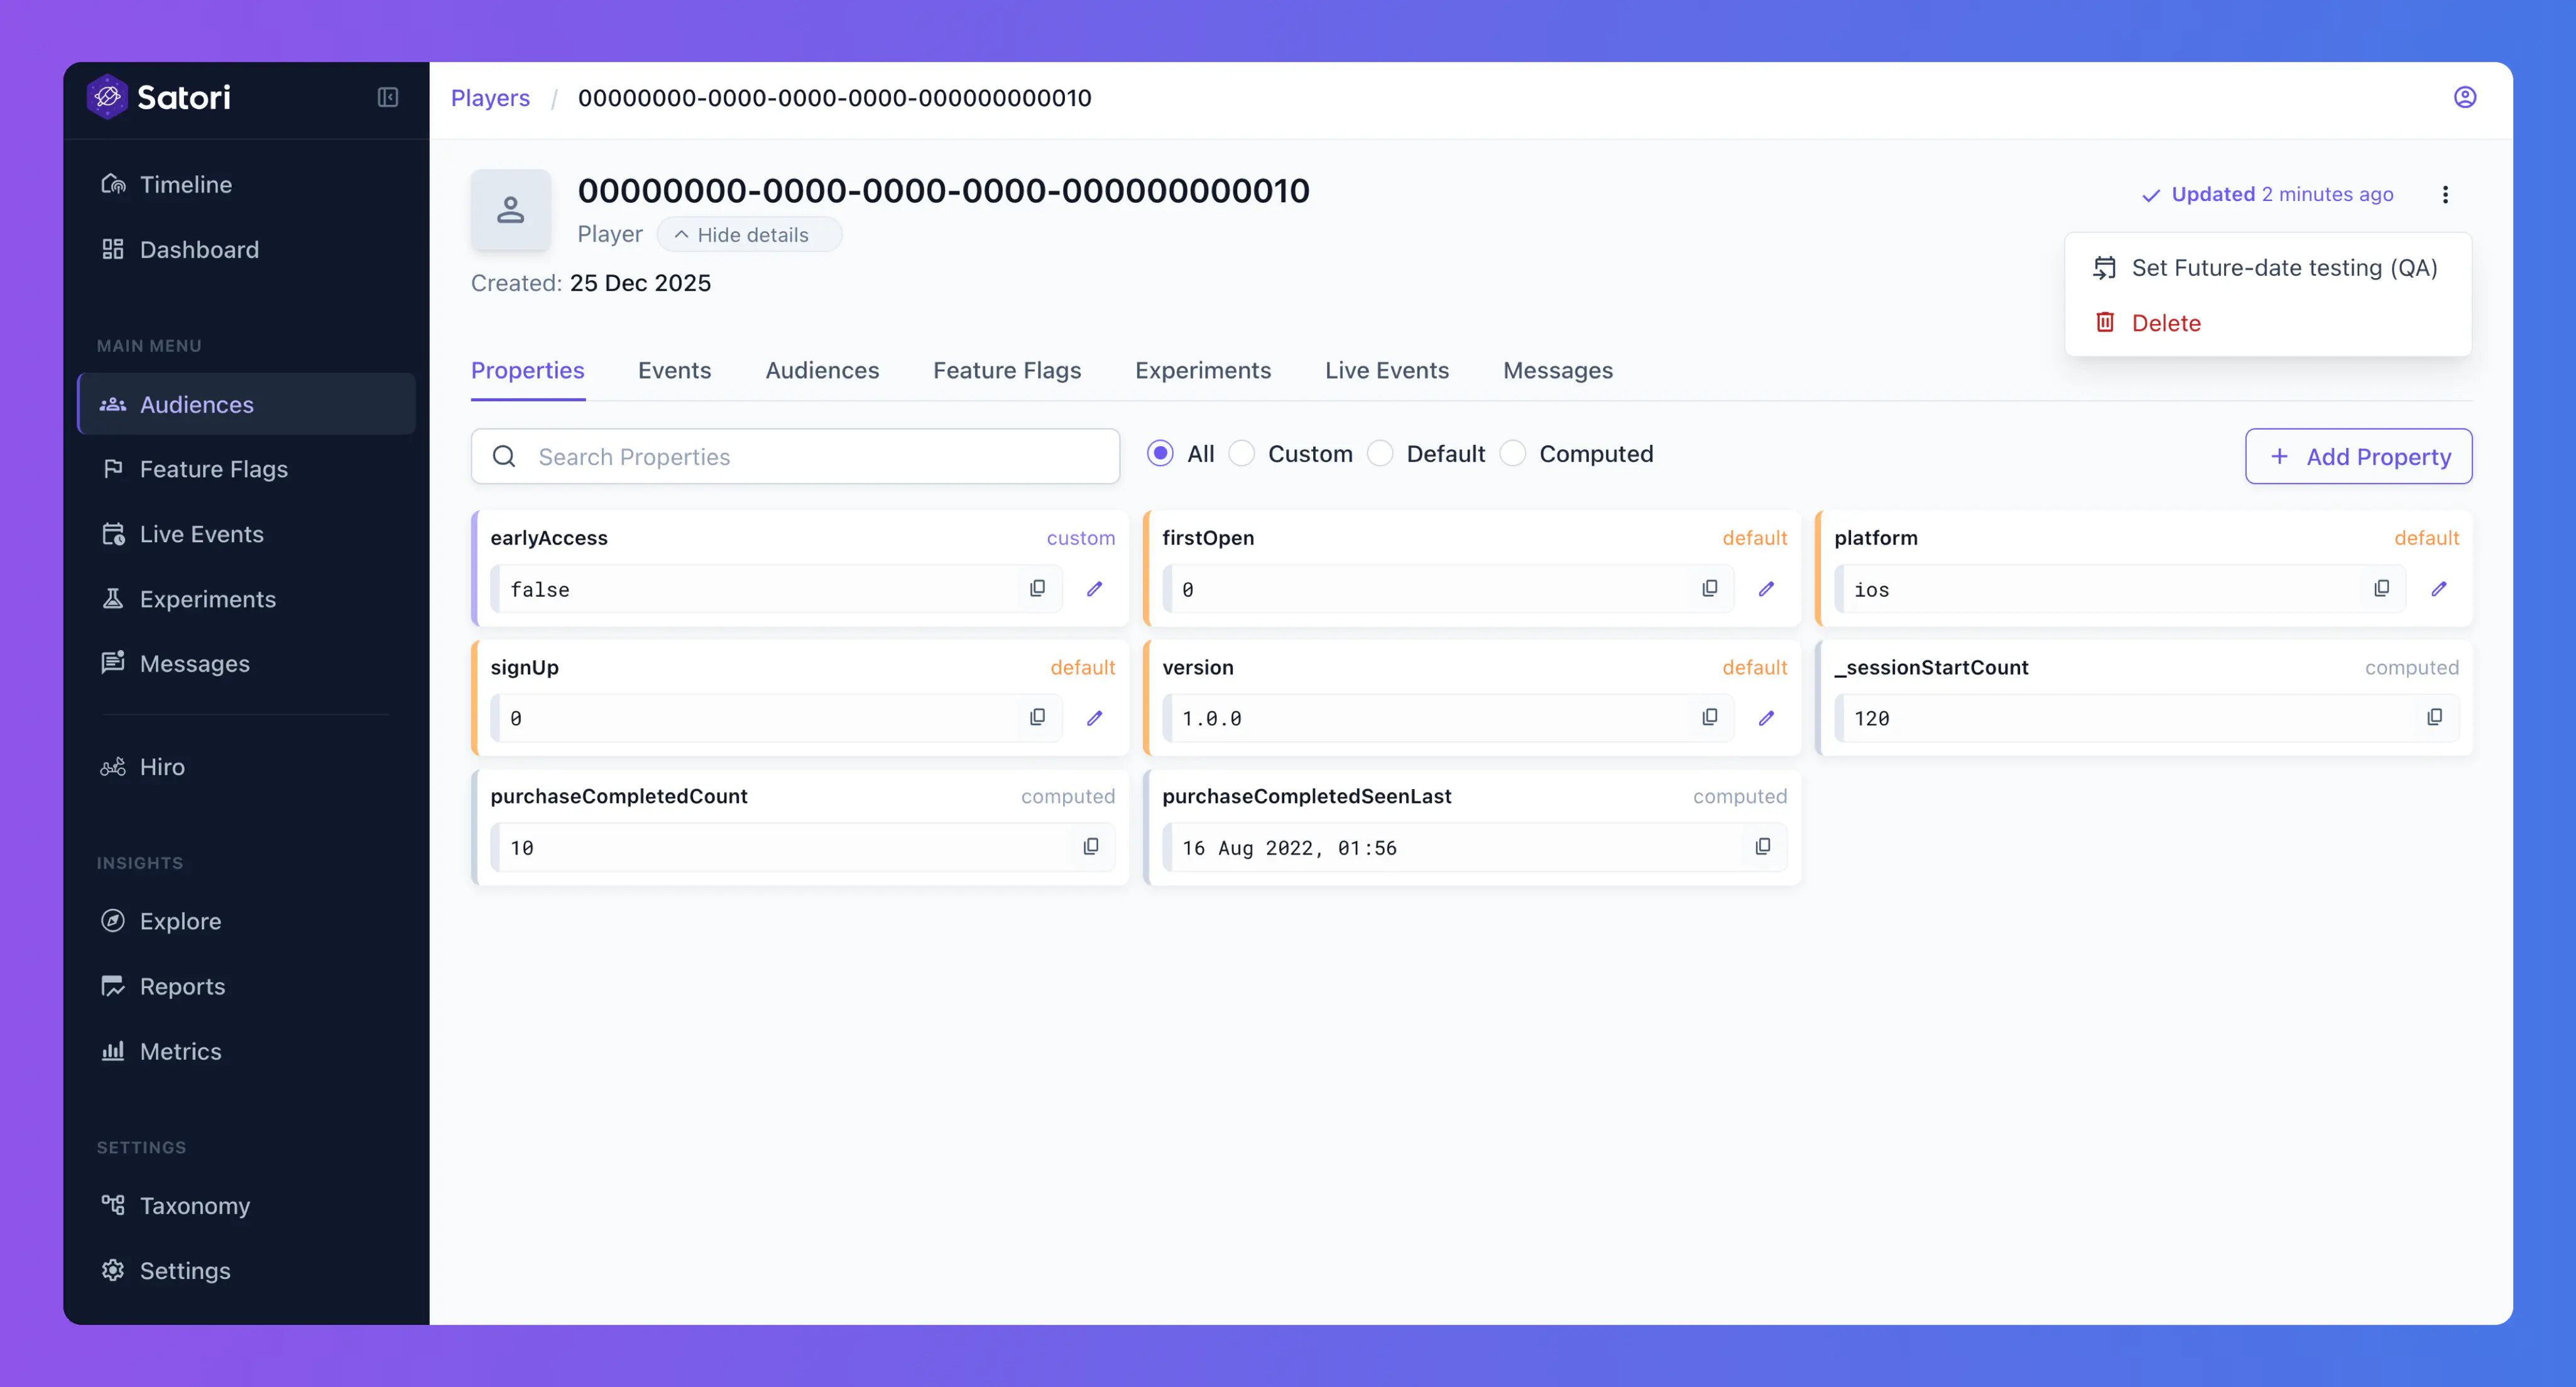Edit the platform property value
Image resolution: width=2576 pixels, height=1387 pixels.
click(x=2438, y=589)
